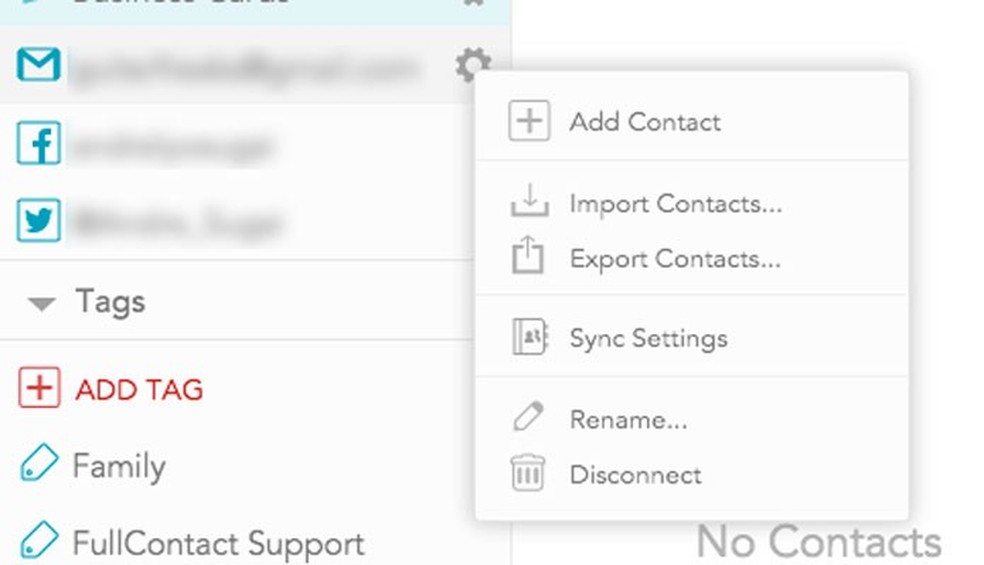The width and height of the screenshot is (984, 565).
Task: Select Rename… in the context menu
Action: (x=628, y=419)
